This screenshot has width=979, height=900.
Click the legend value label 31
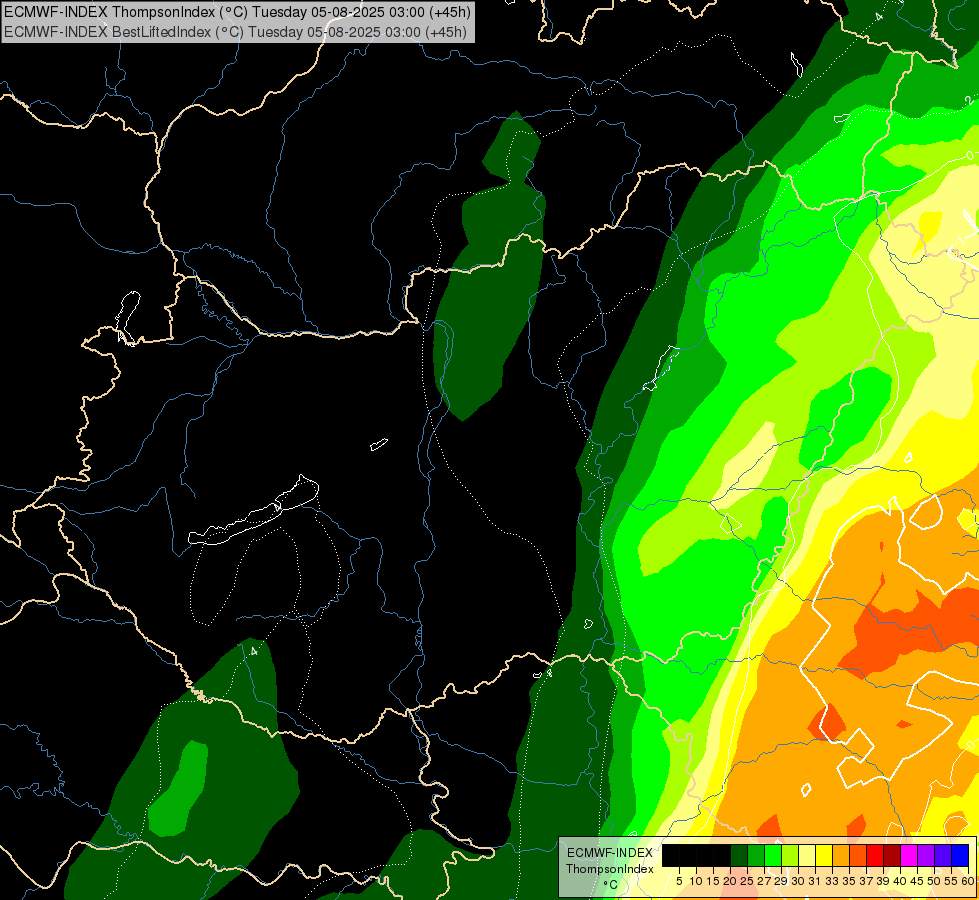point(815,881)
